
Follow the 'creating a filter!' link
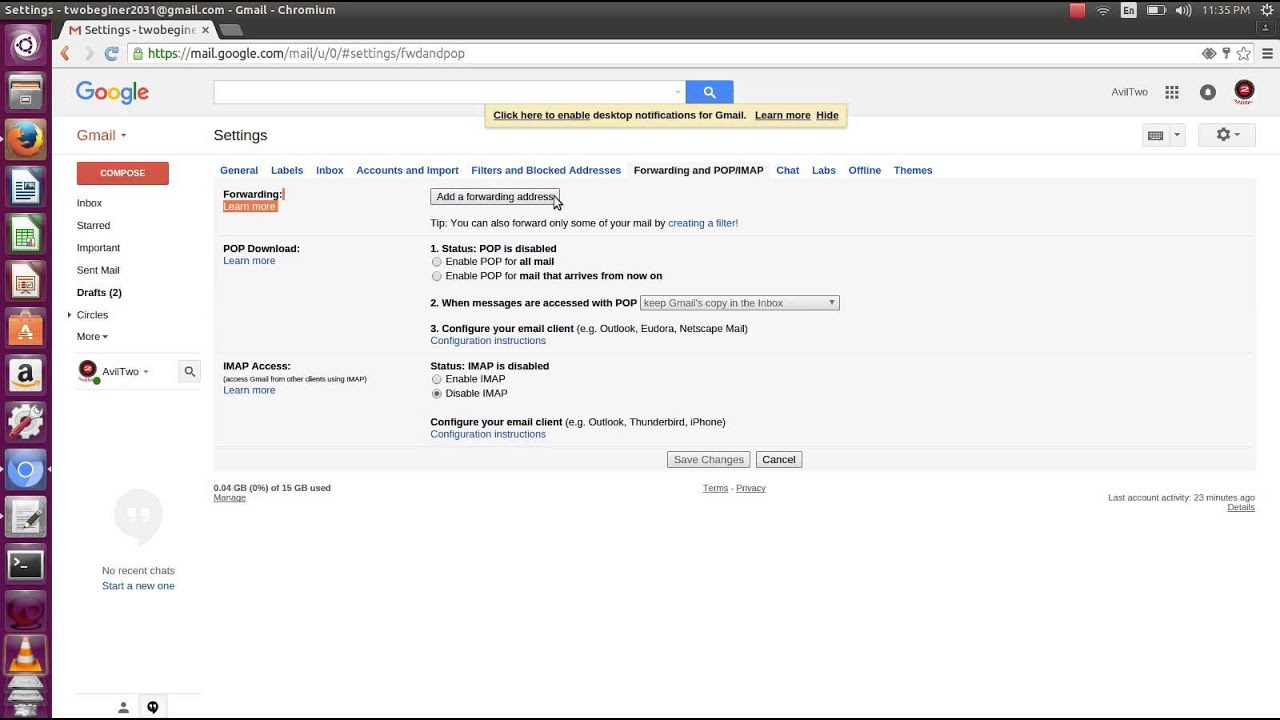(x=703, y=223)
